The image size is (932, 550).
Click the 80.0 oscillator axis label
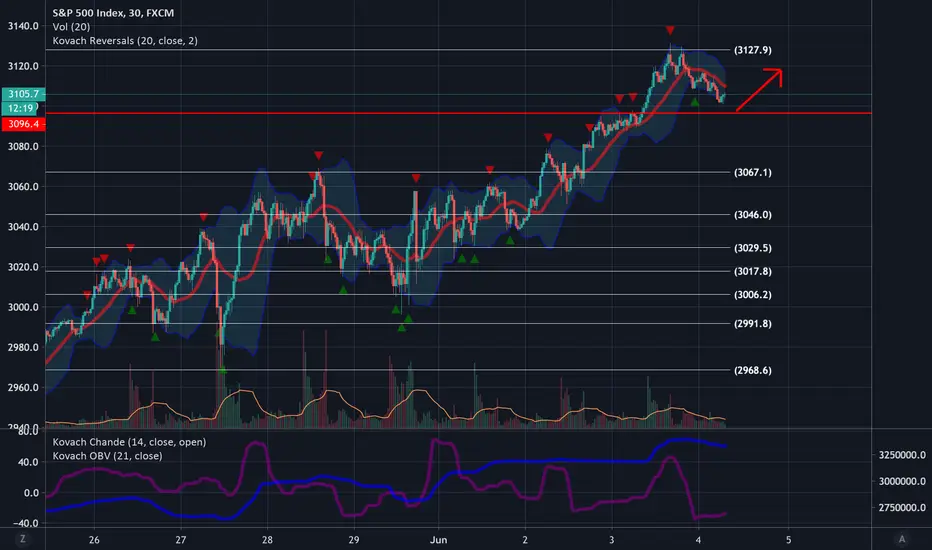[28, 431]
